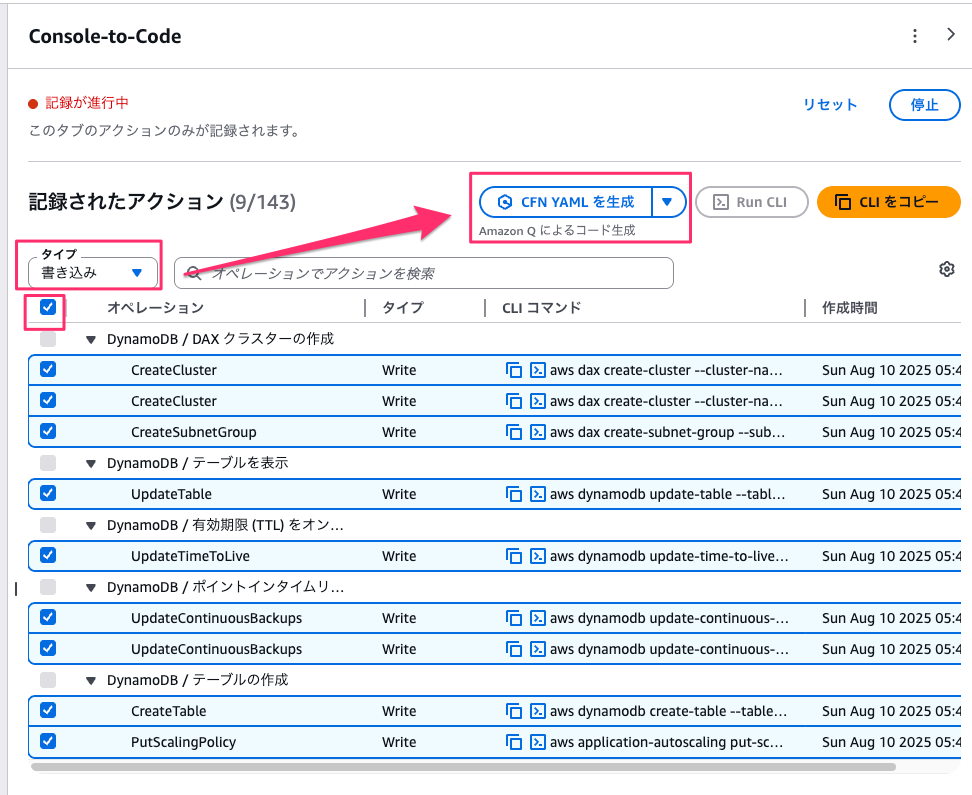Uncheck the CreateSubnetGroup row checkbox
The image size is (972, 795).
point(48,431)
